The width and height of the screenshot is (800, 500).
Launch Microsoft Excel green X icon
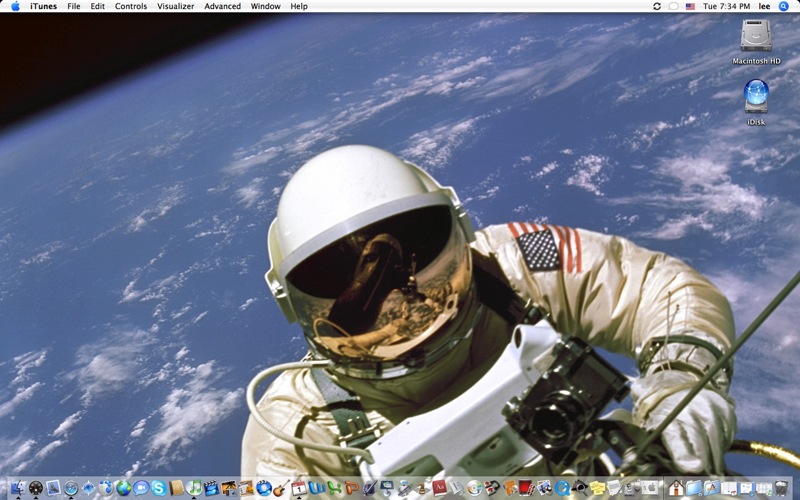coord(334,488)
